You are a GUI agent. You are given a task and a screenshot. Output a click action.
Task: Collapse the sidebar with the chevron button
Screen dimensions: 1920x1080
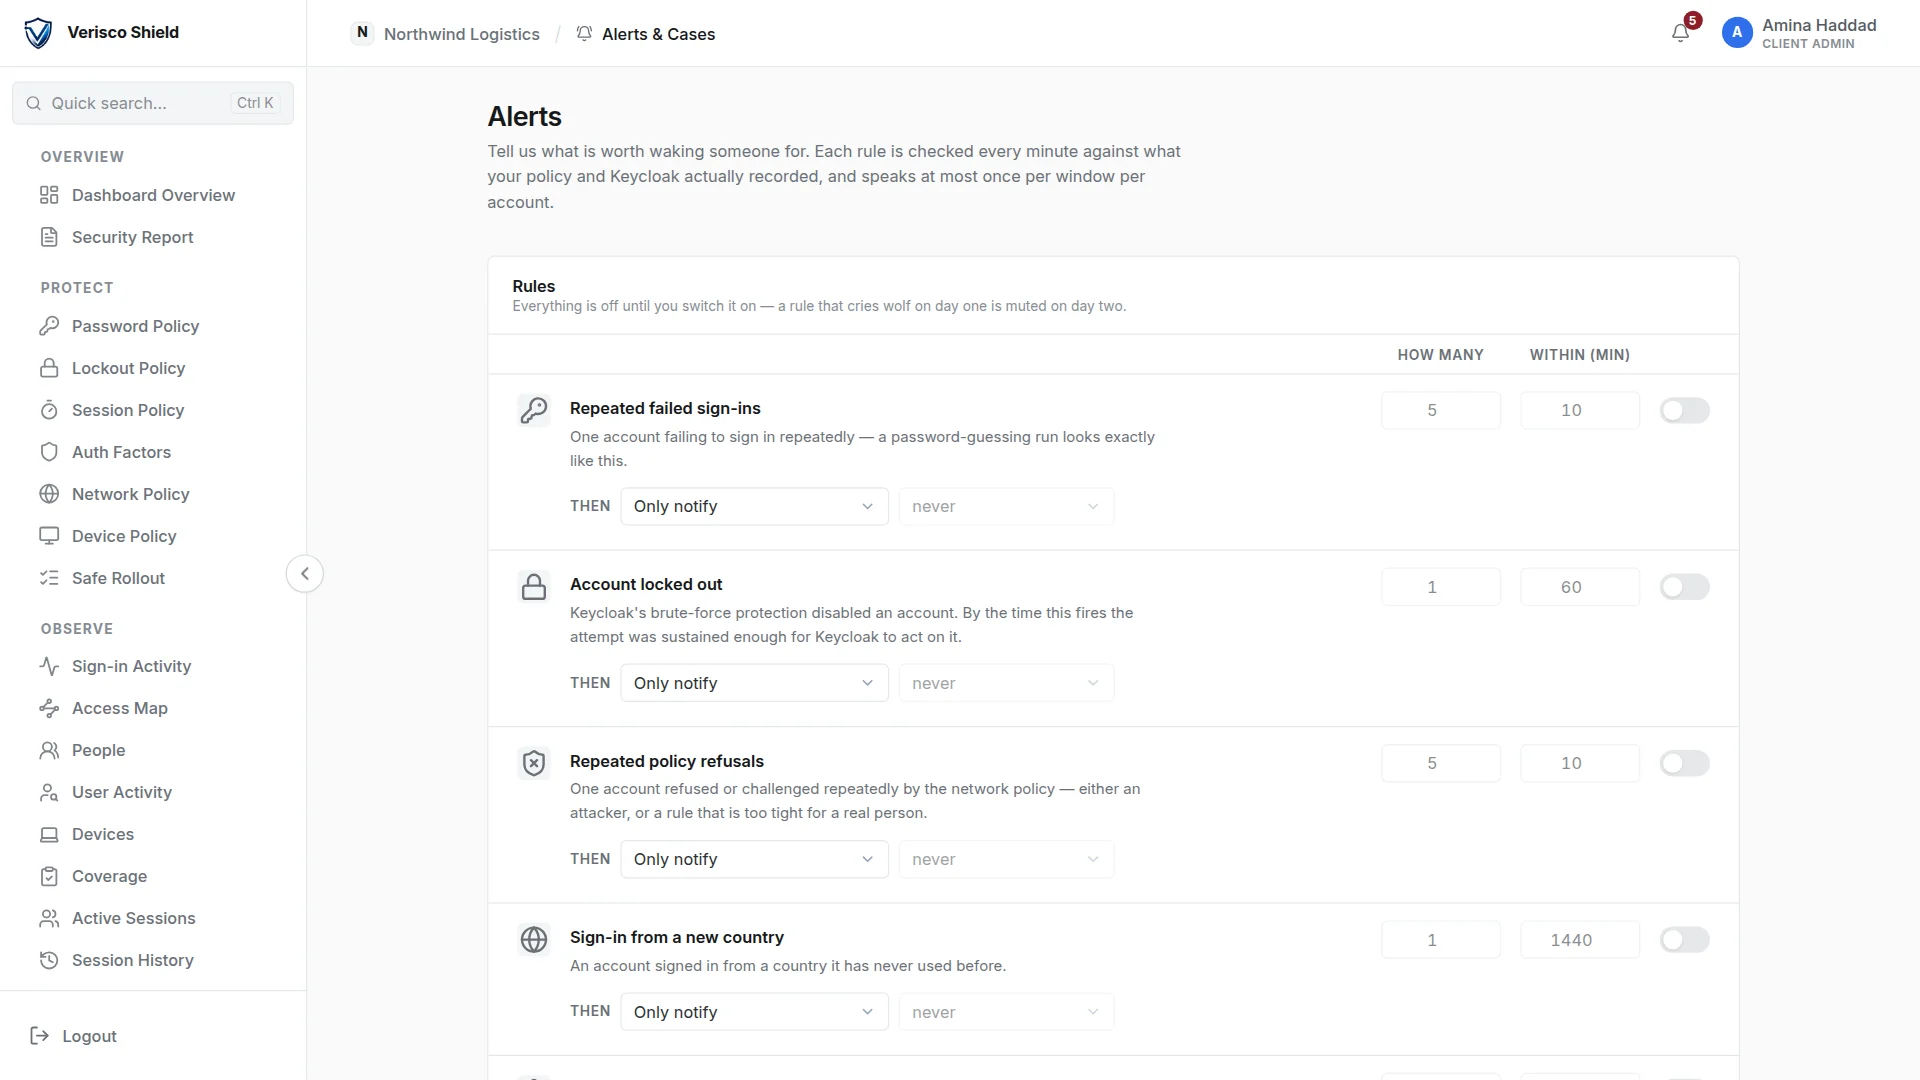coord(305,574)
